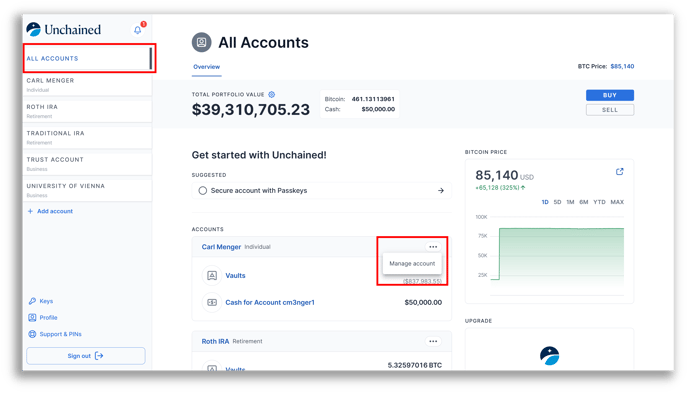
Task: Open the notifications bell
Action: pos(138,30)
